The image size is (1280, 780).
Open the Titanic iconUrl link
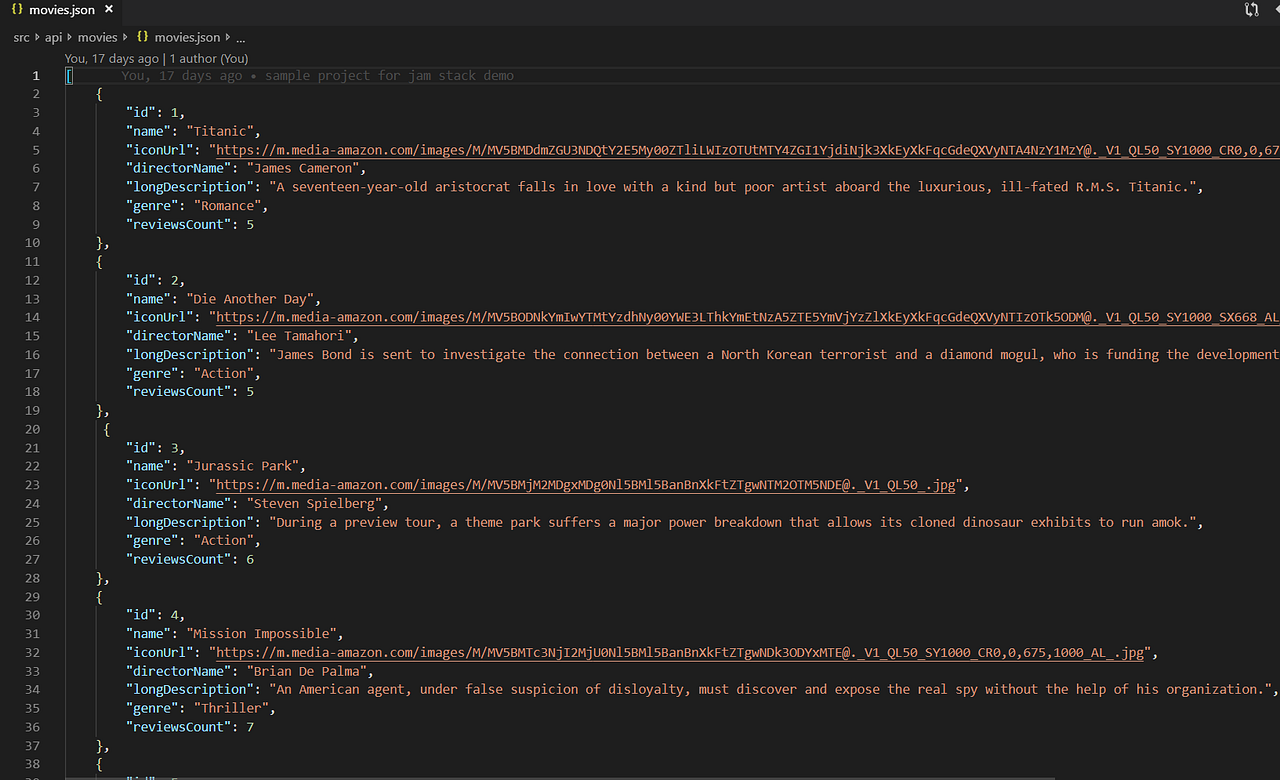click(600, 149)
